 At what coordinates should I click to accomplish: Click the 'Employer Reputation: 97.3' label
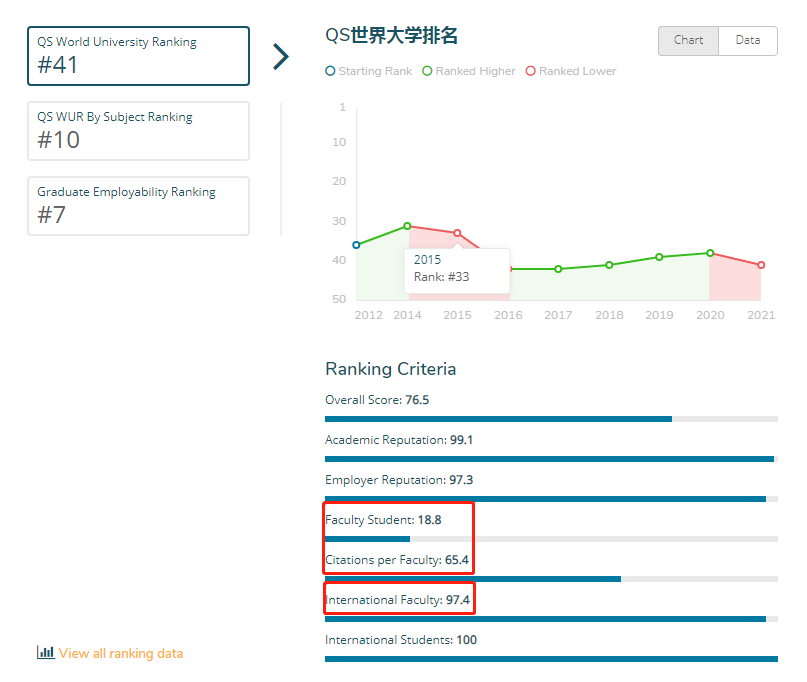pos(399,480)
